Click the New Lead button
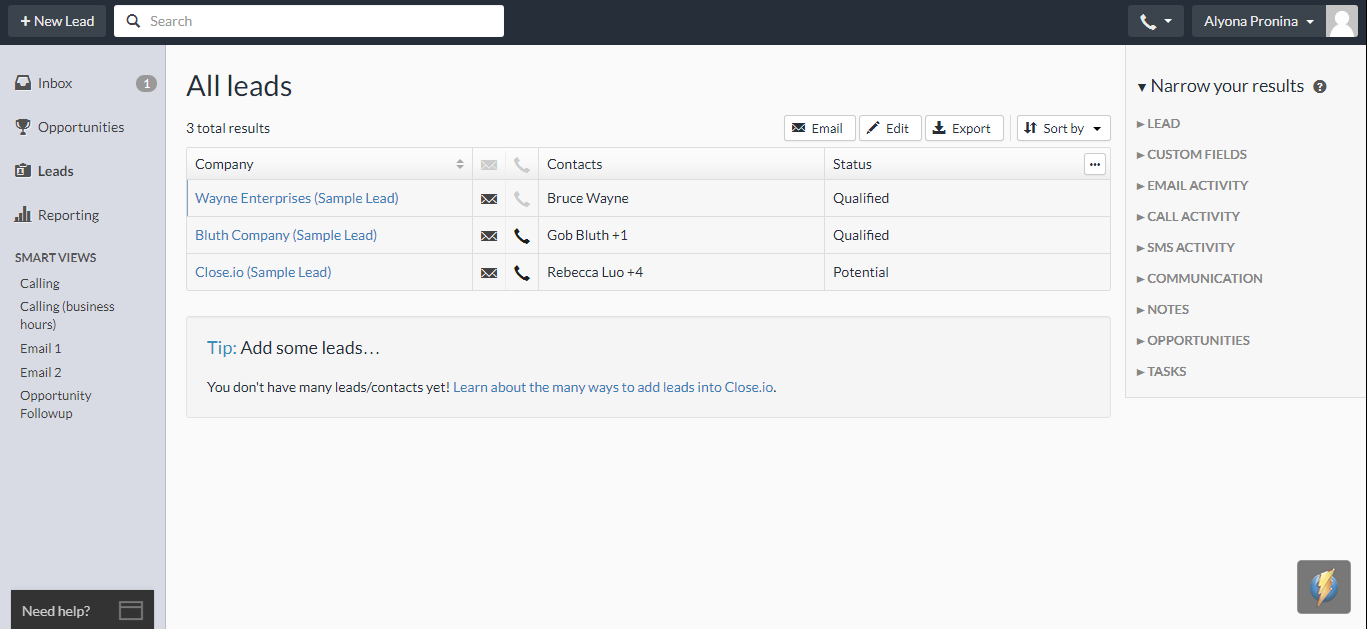 click(x=57, y=21)
